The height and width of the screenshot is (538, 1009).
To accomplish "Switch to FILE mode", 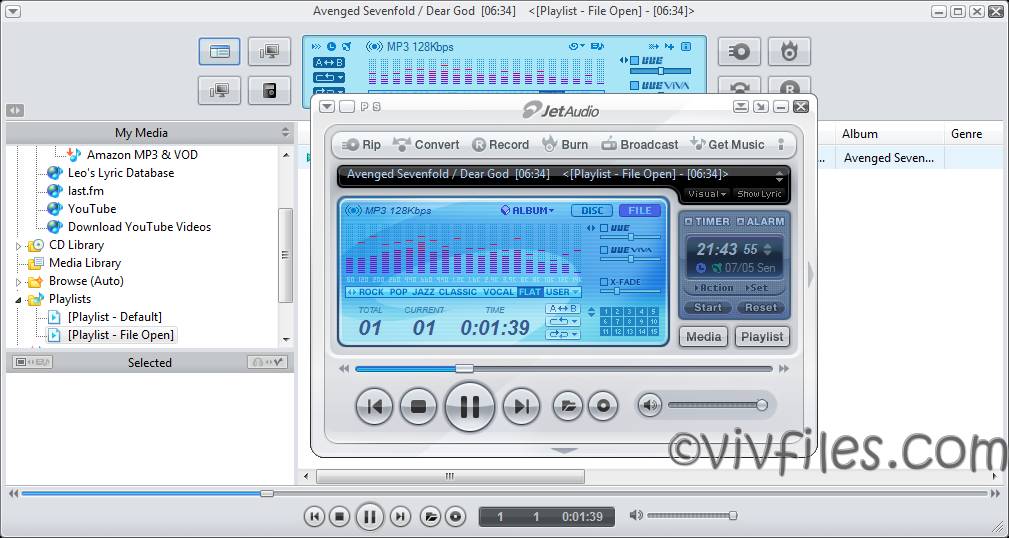I will [x=640, y=210].
